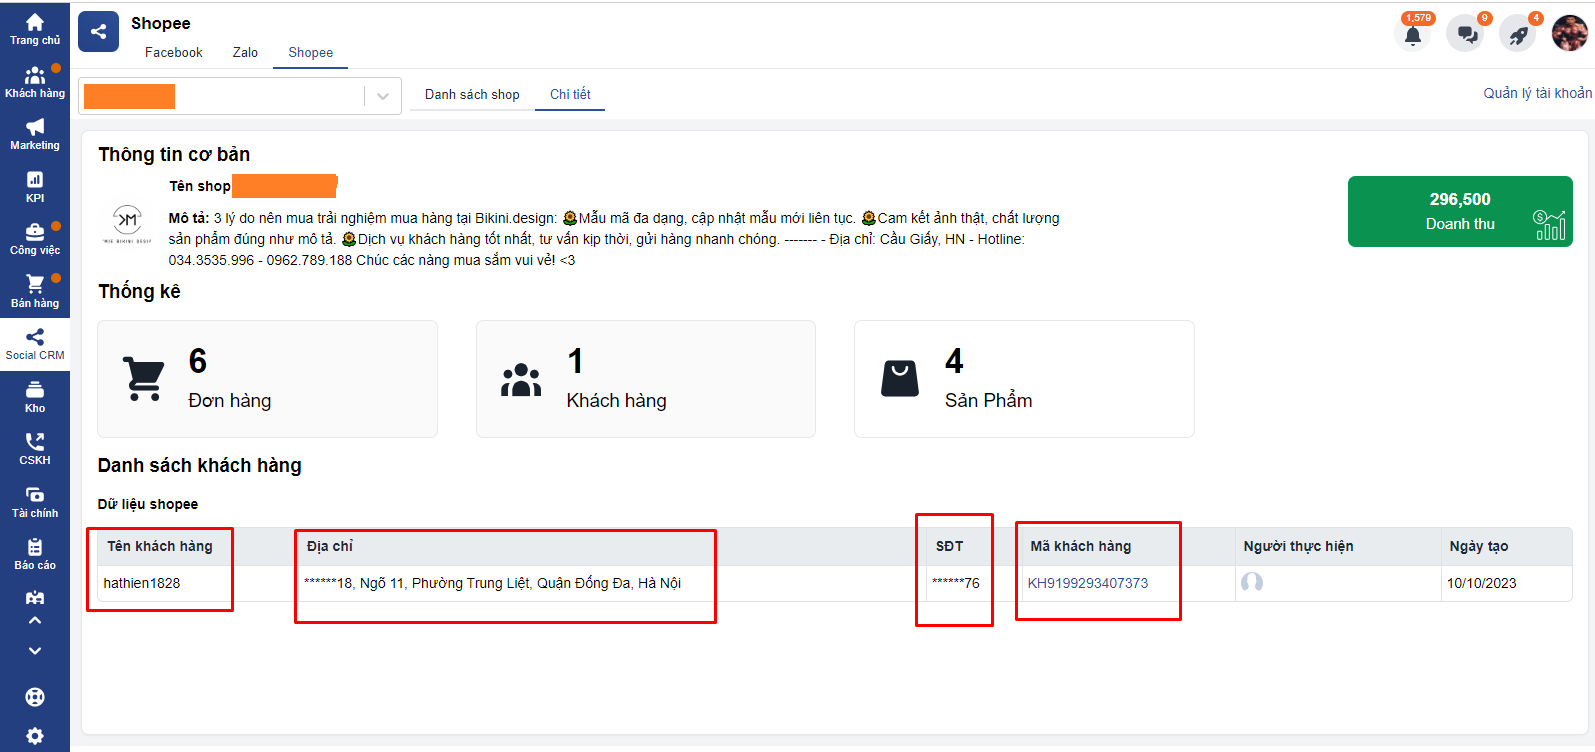Open customer code KH9199293407373 link
This screenshot has width=1595, height=752.
(x=1088, y=583)
